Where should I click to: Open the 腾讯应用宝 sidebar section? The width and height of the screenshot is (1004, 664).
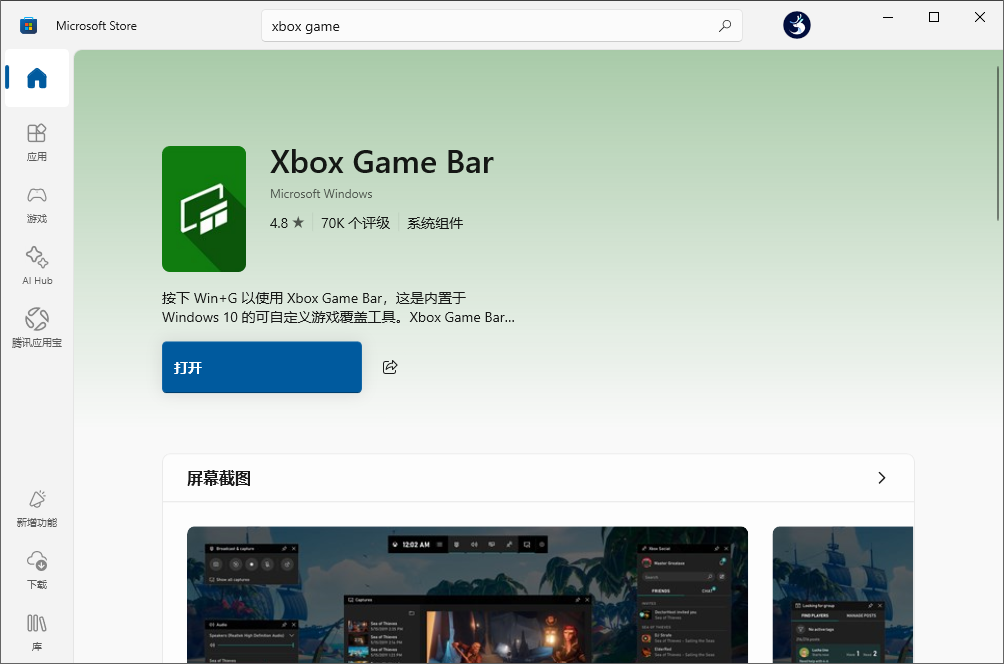coord(36,328)
